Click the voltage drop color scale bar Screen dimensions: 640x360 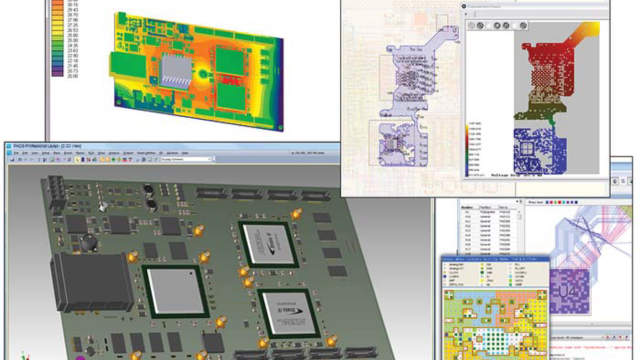pyautogui.click(x=467, y=150)
